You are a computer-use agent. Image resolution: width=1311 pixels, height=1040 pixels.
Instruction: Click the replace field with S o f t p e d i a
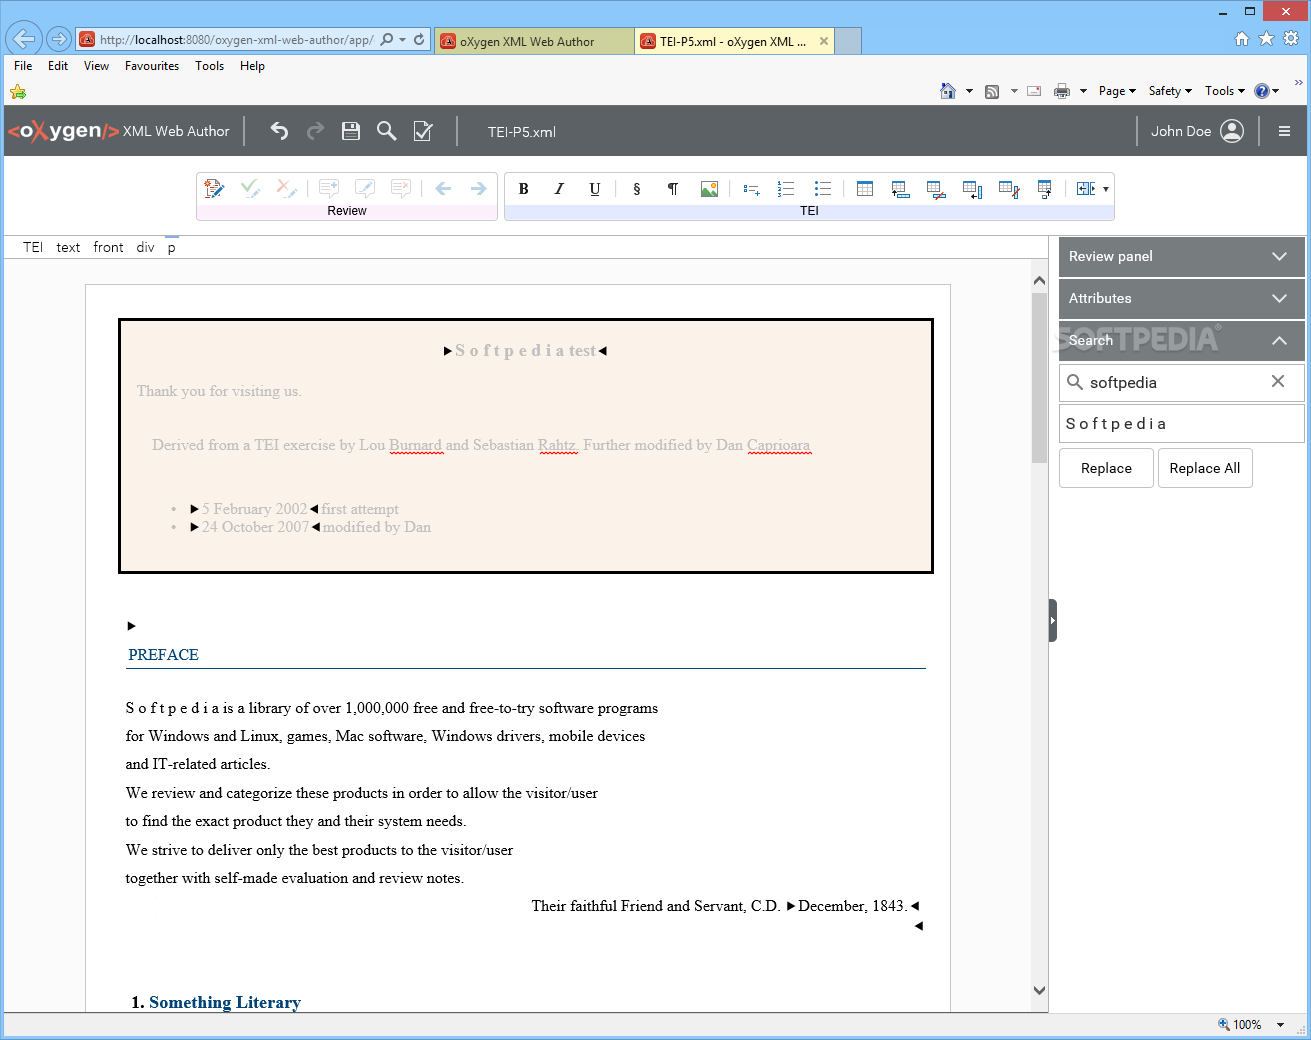click(1181, 424)
